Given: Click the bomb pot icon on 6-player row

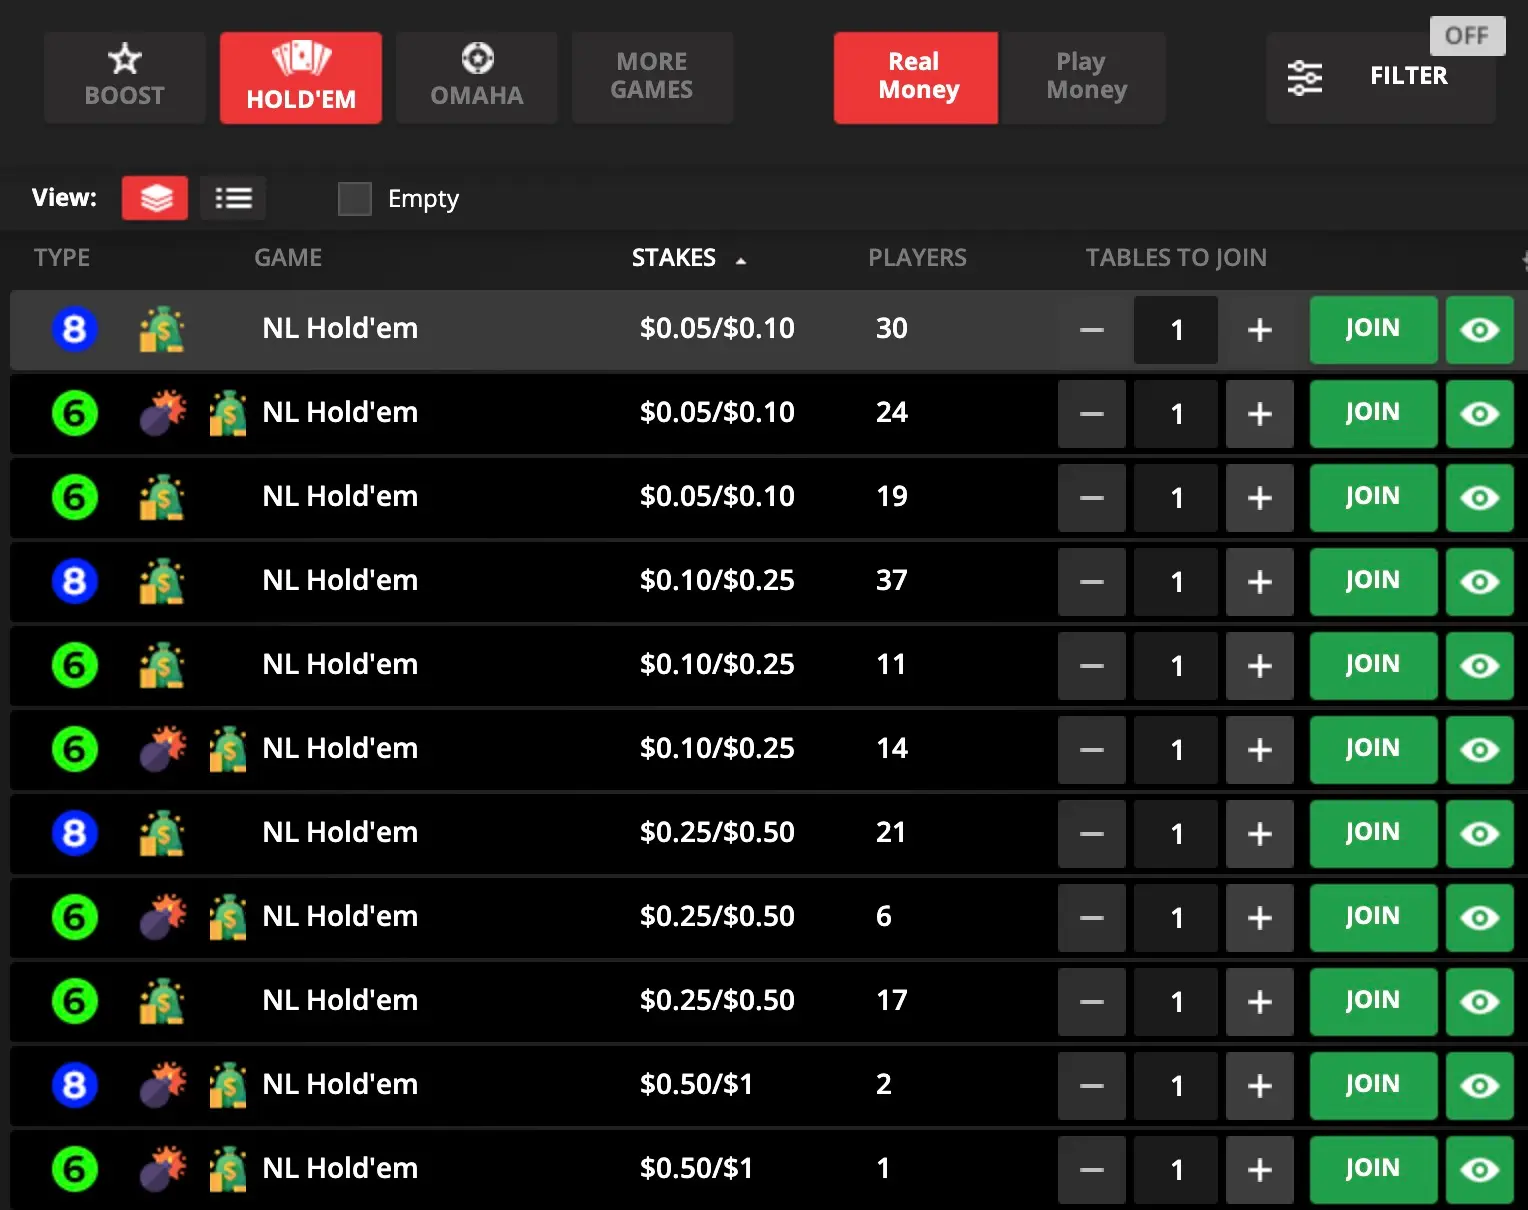Looking at the screenshot, I should click(x=163, y=917).
